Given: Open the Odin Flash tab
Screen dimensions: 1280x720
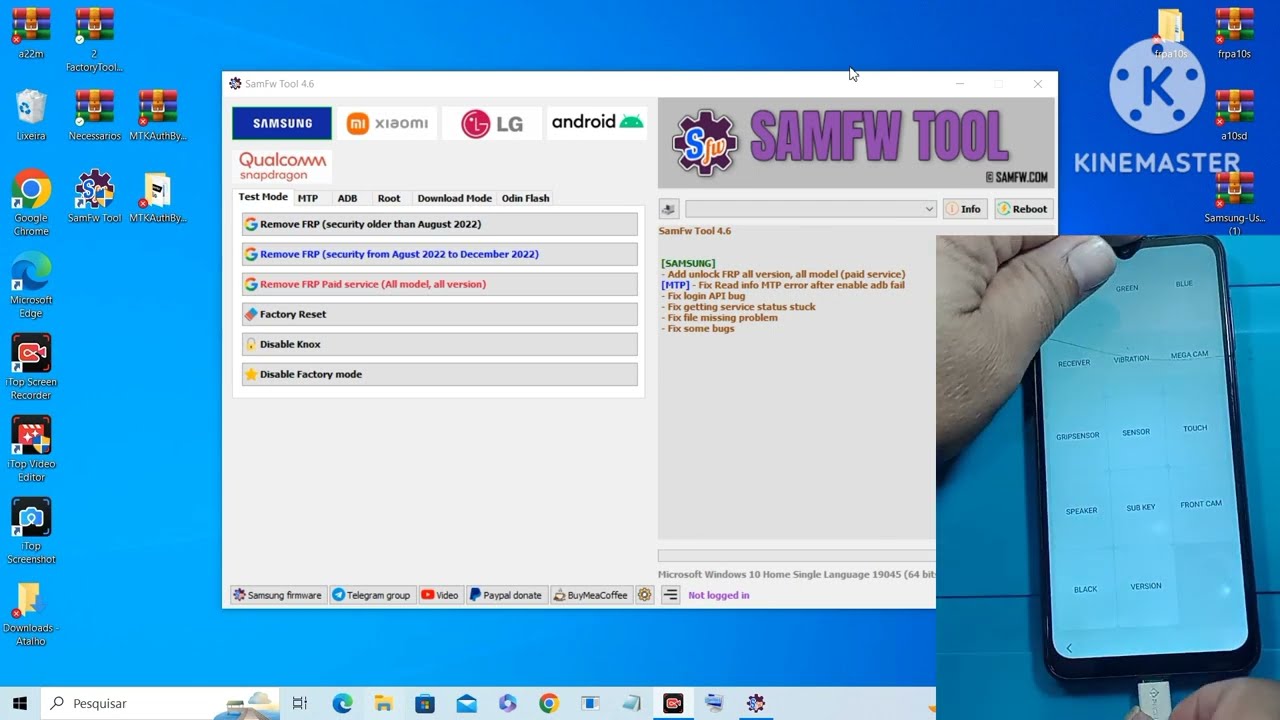Looking at the screenshot, I should (x=525, y=198).
